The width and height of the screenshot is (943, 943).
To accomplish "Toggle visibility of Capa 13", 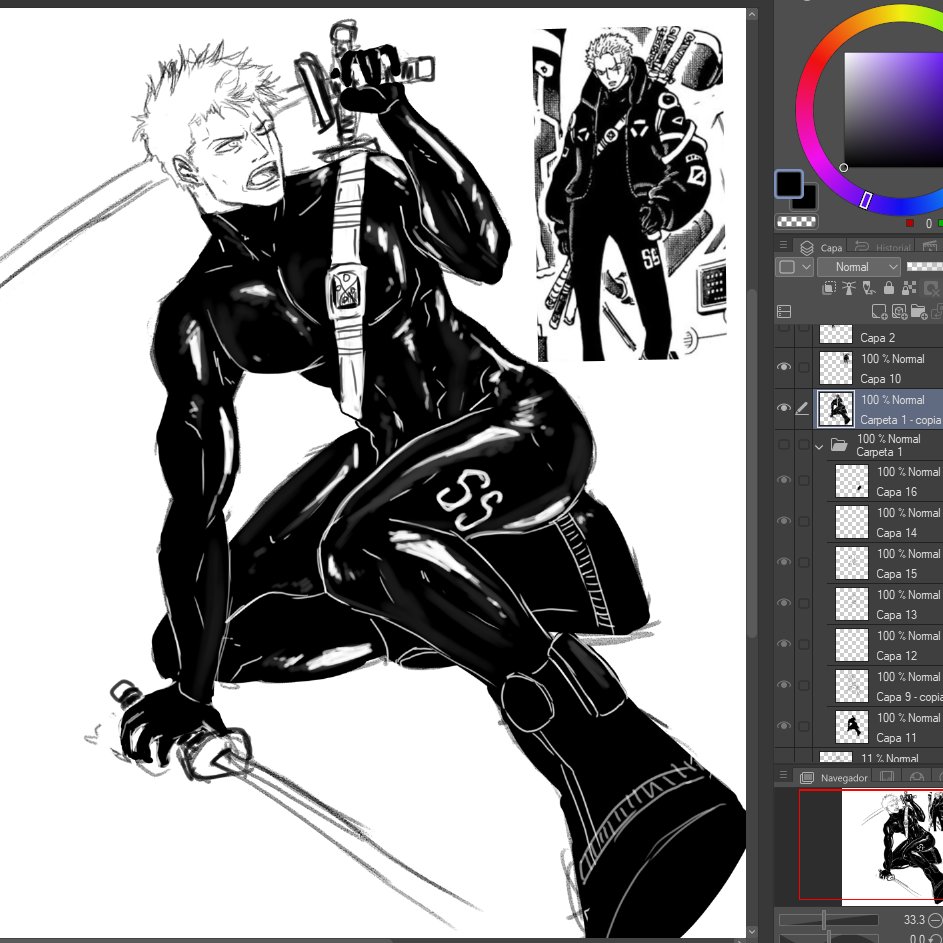I will tap(784, 603).
